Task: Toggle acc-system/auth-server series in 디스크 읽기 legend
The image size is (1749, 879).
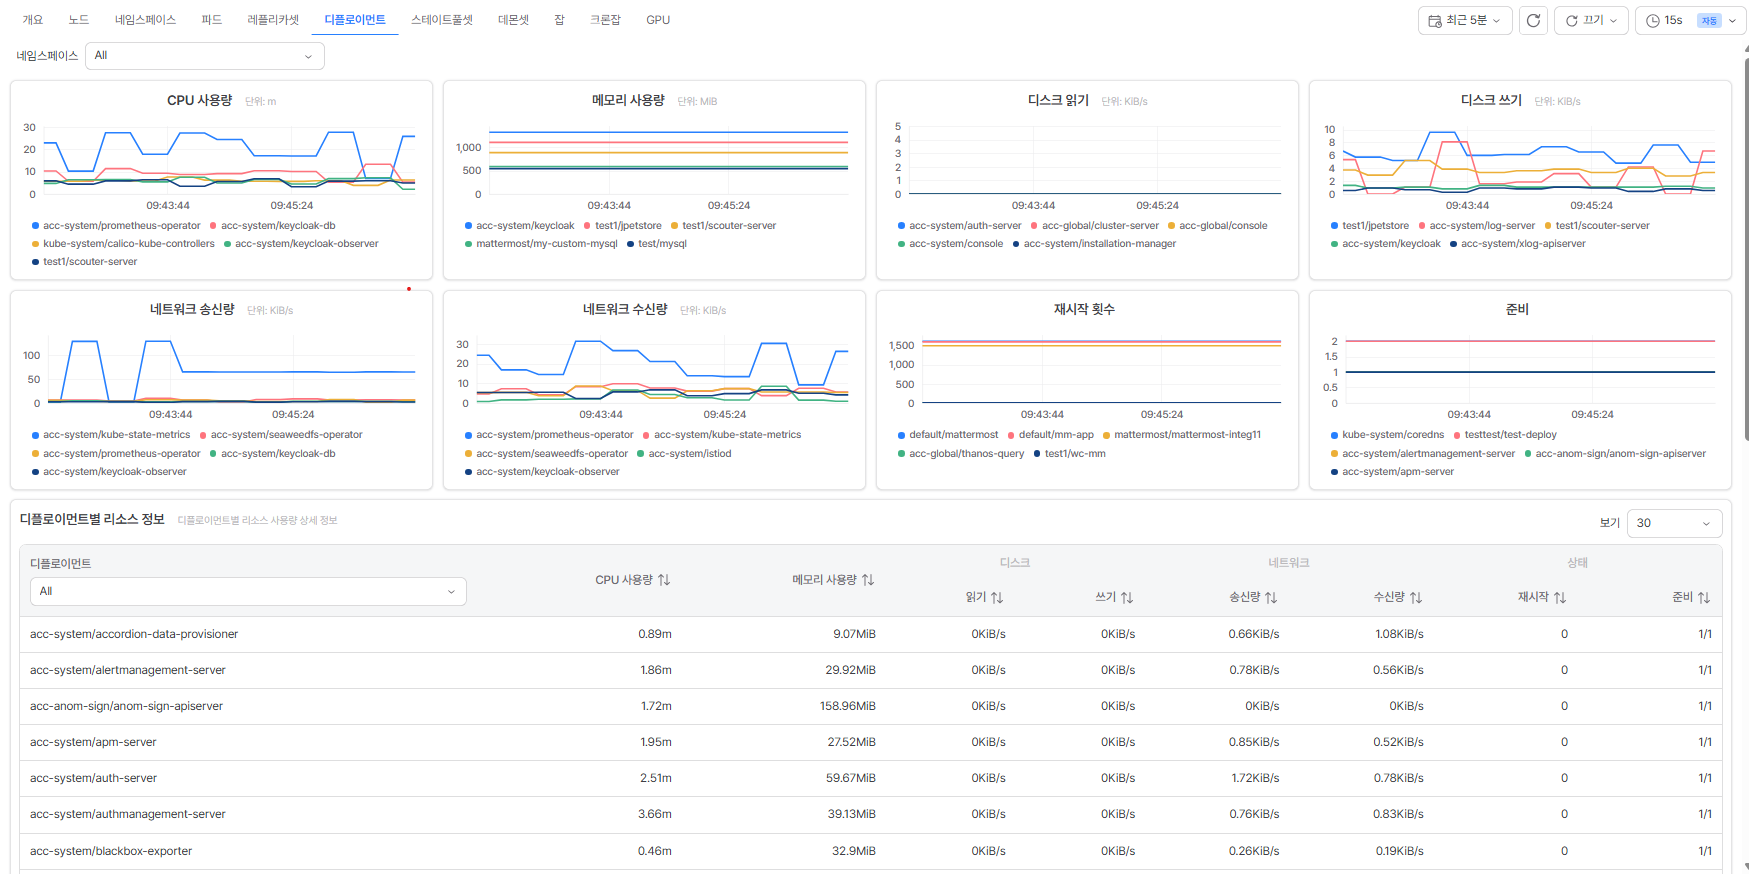Action: pos(960,226)
